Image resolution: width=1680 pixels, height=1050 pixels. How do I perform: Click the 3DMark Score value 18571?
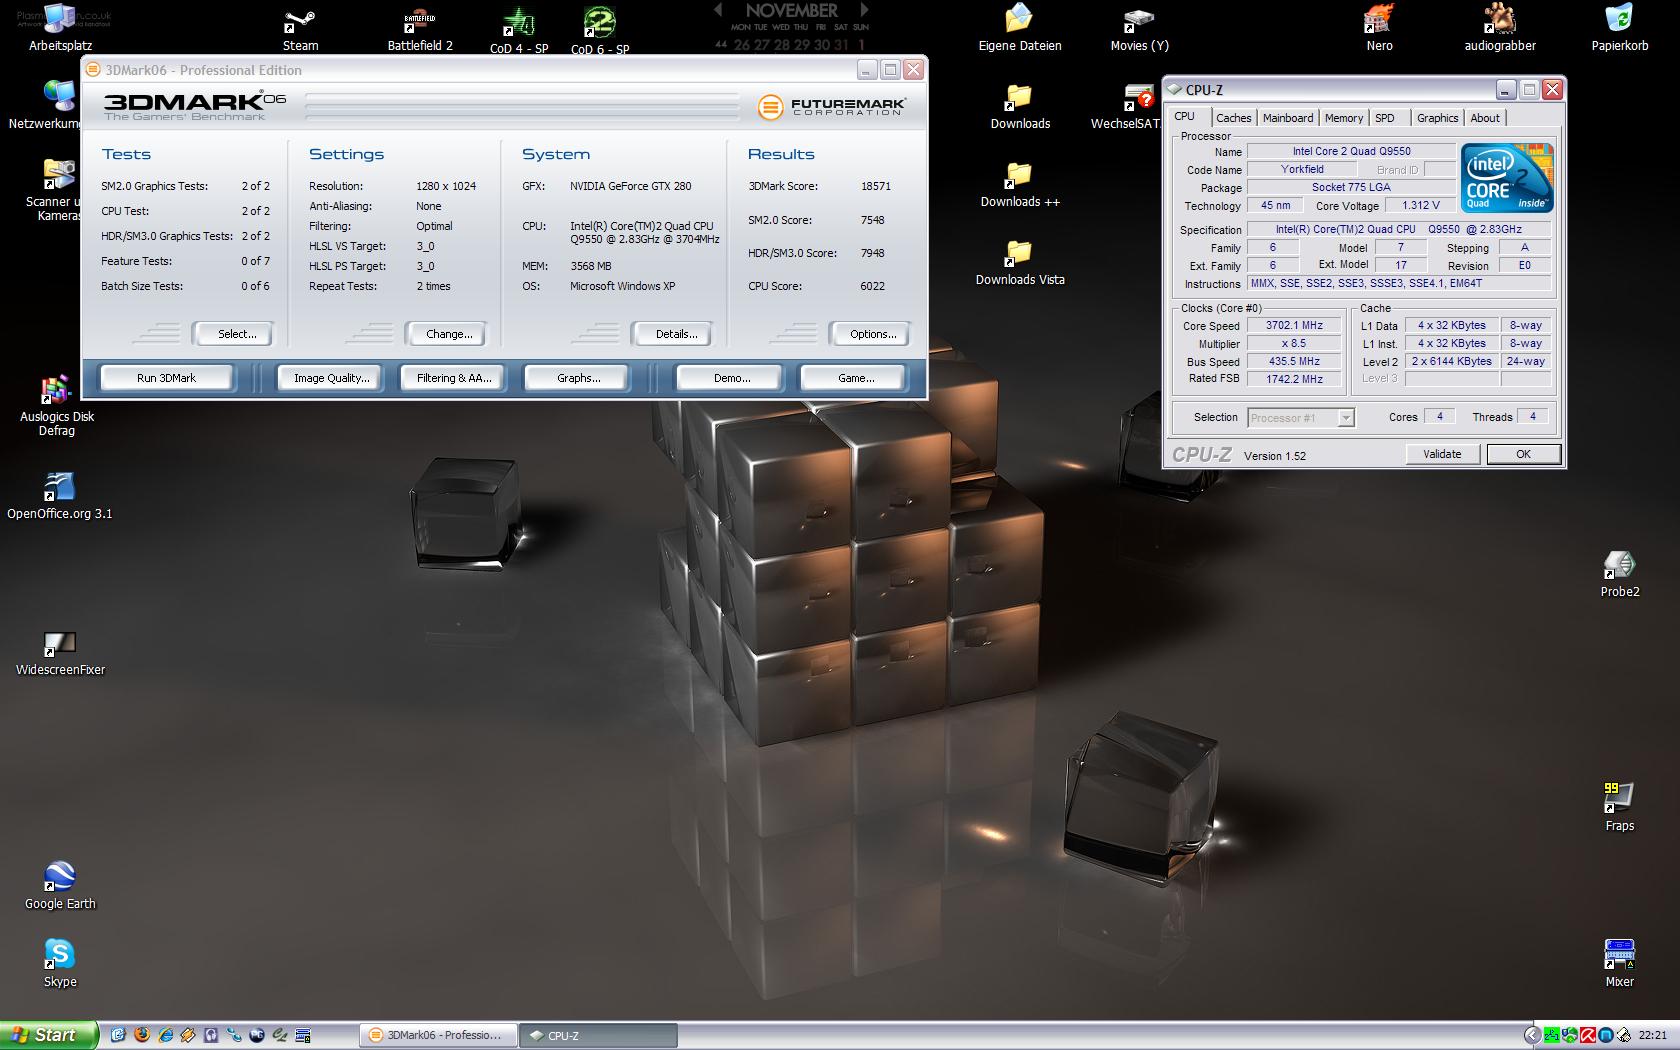[x=876, y=186]
